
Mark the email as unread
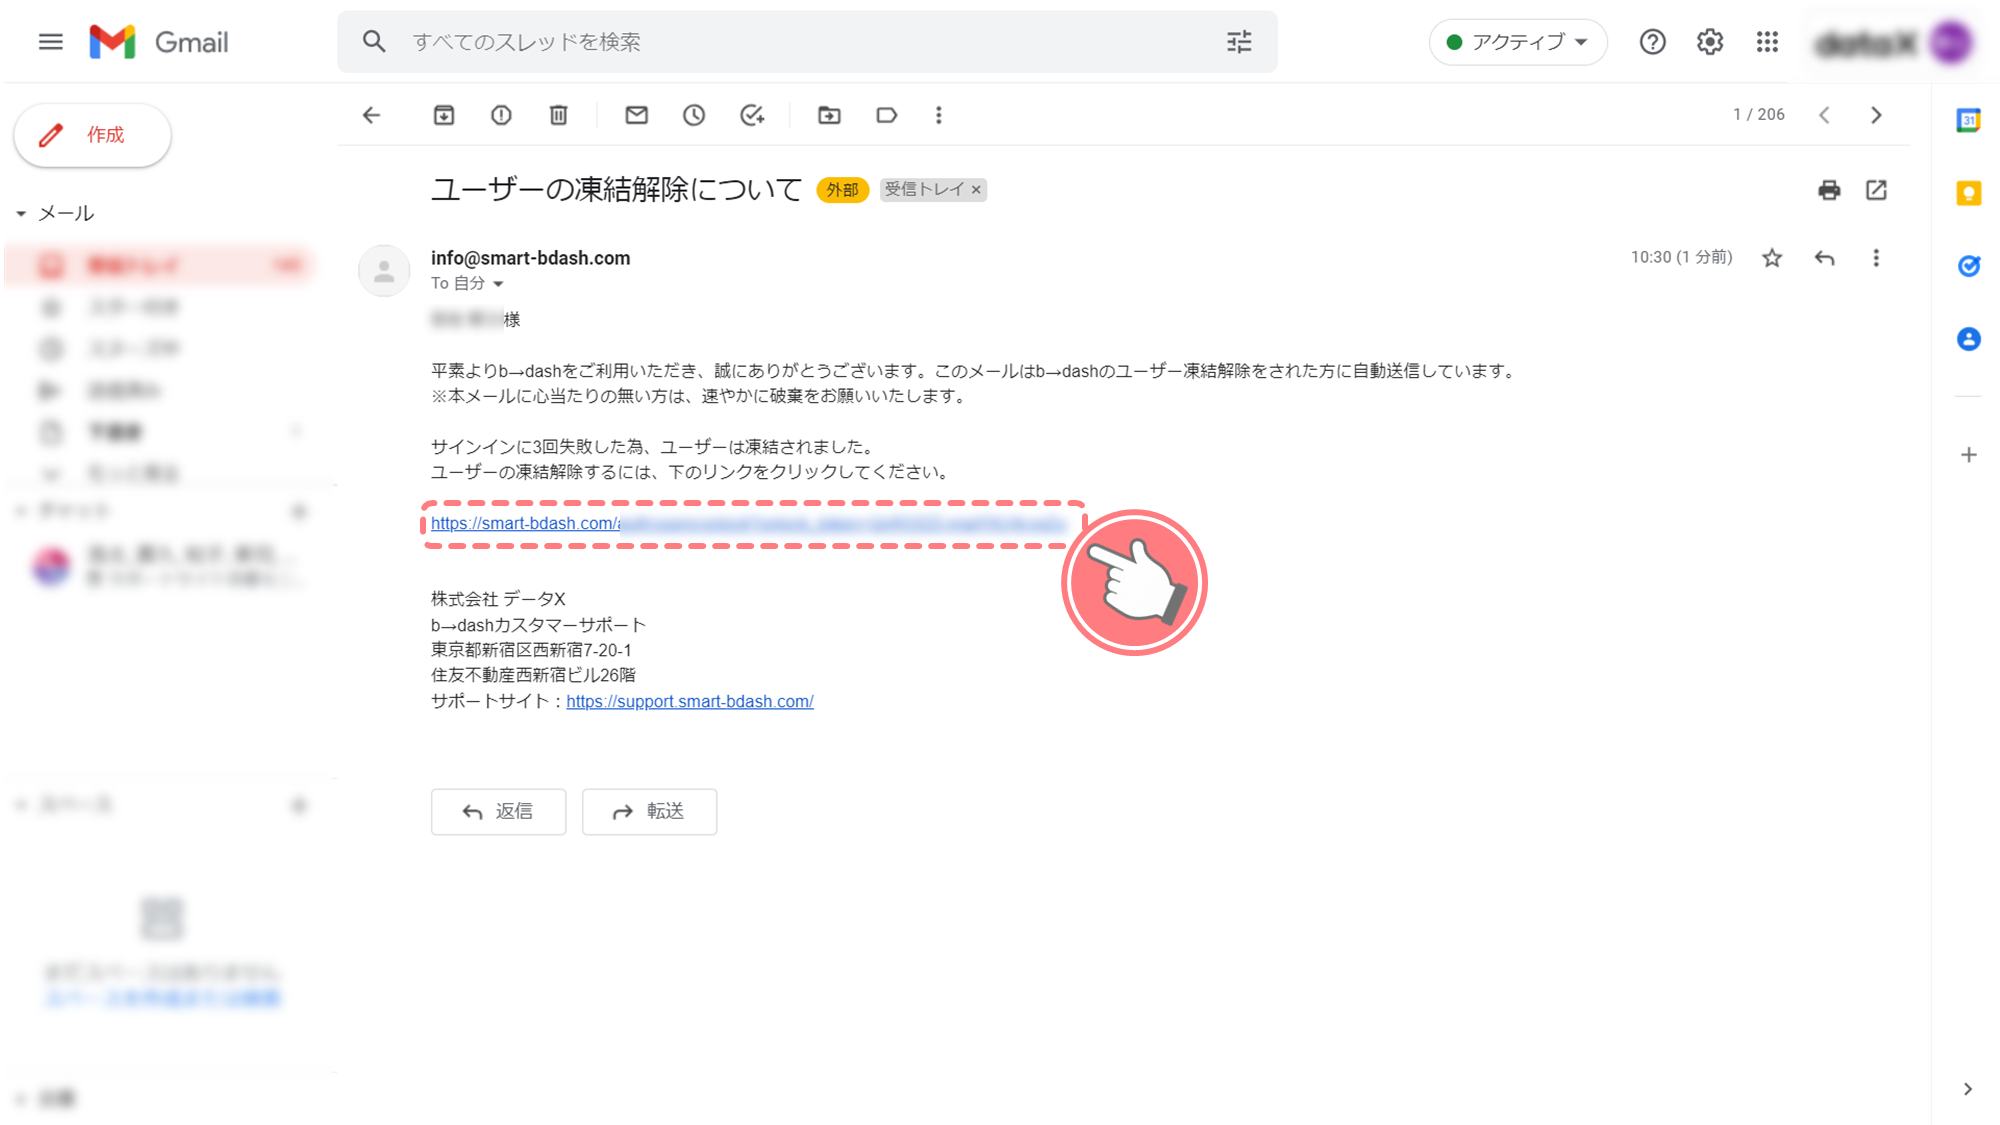click(x=637, y=115)
